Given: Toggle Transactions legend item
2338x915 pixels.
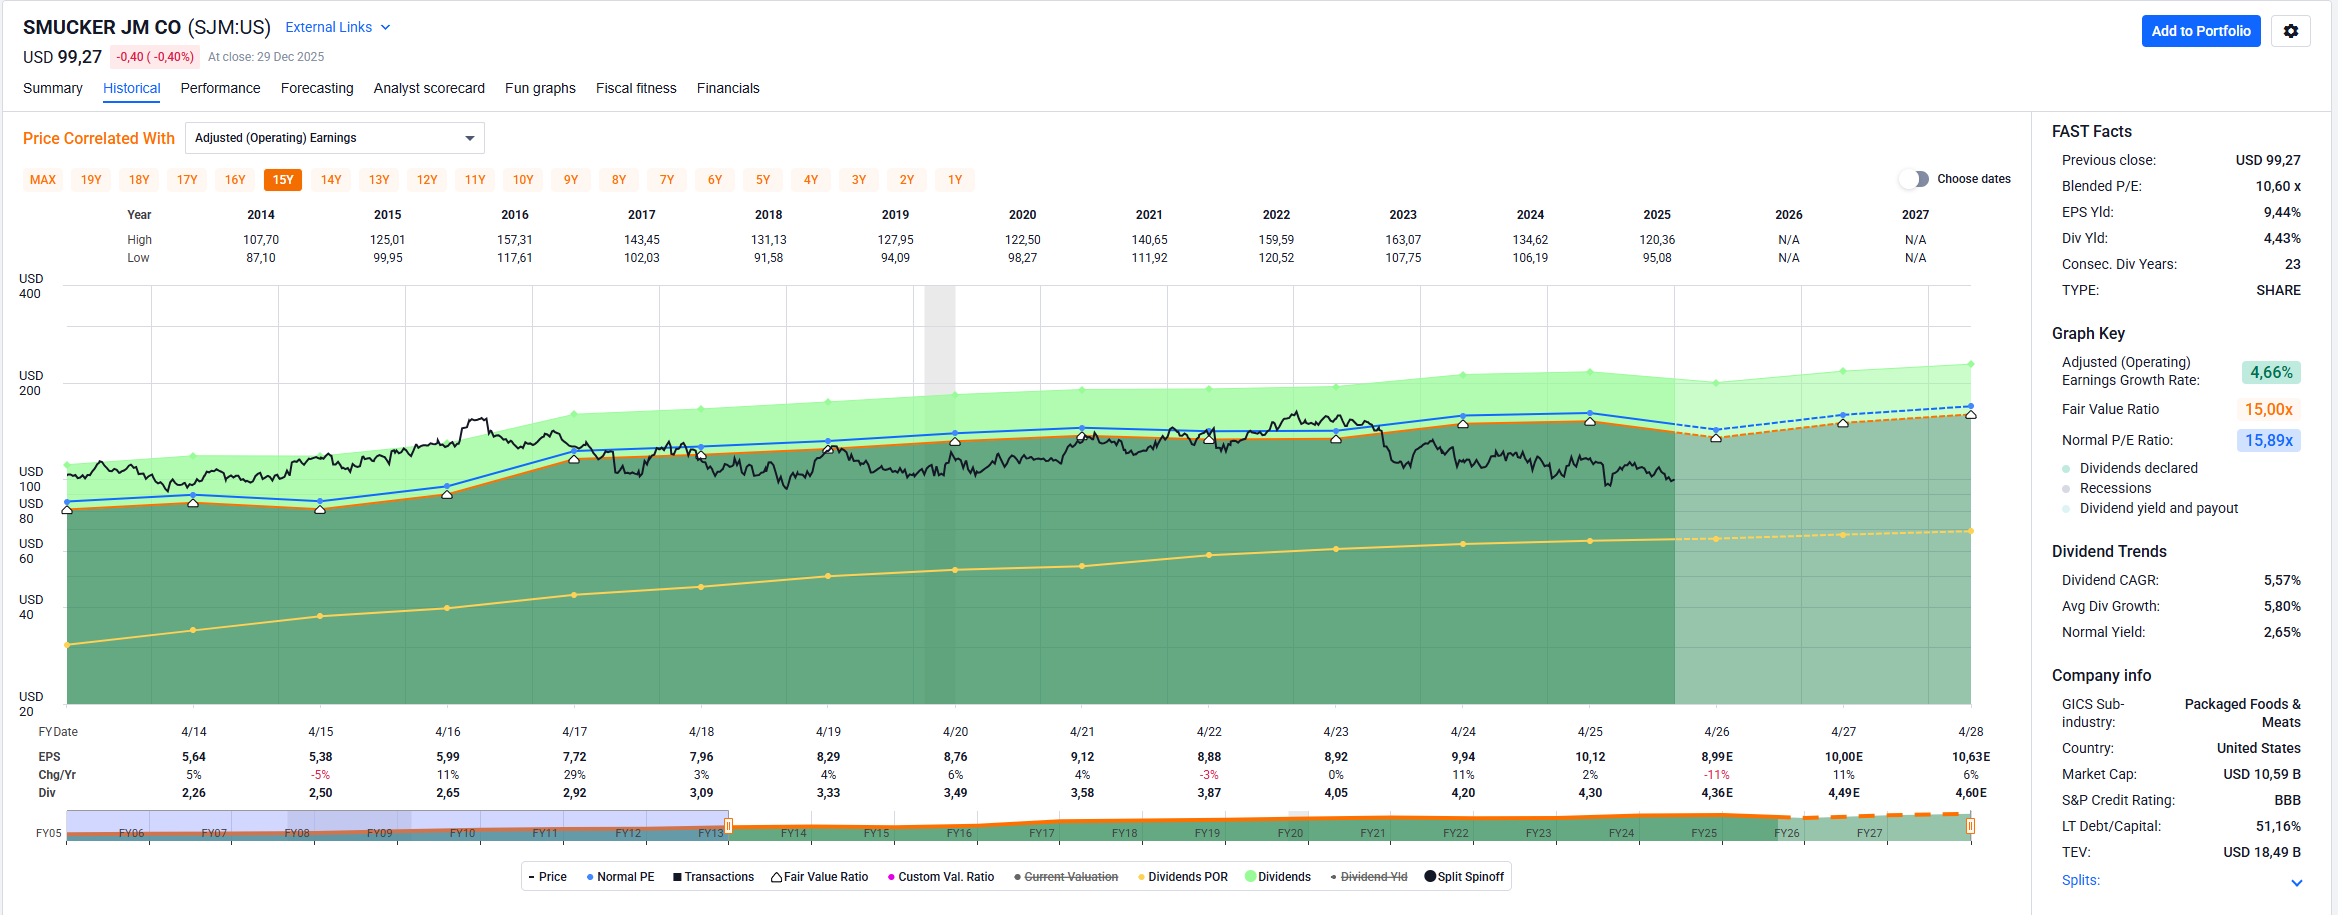Looking at the screenshot, I should 713,877.
